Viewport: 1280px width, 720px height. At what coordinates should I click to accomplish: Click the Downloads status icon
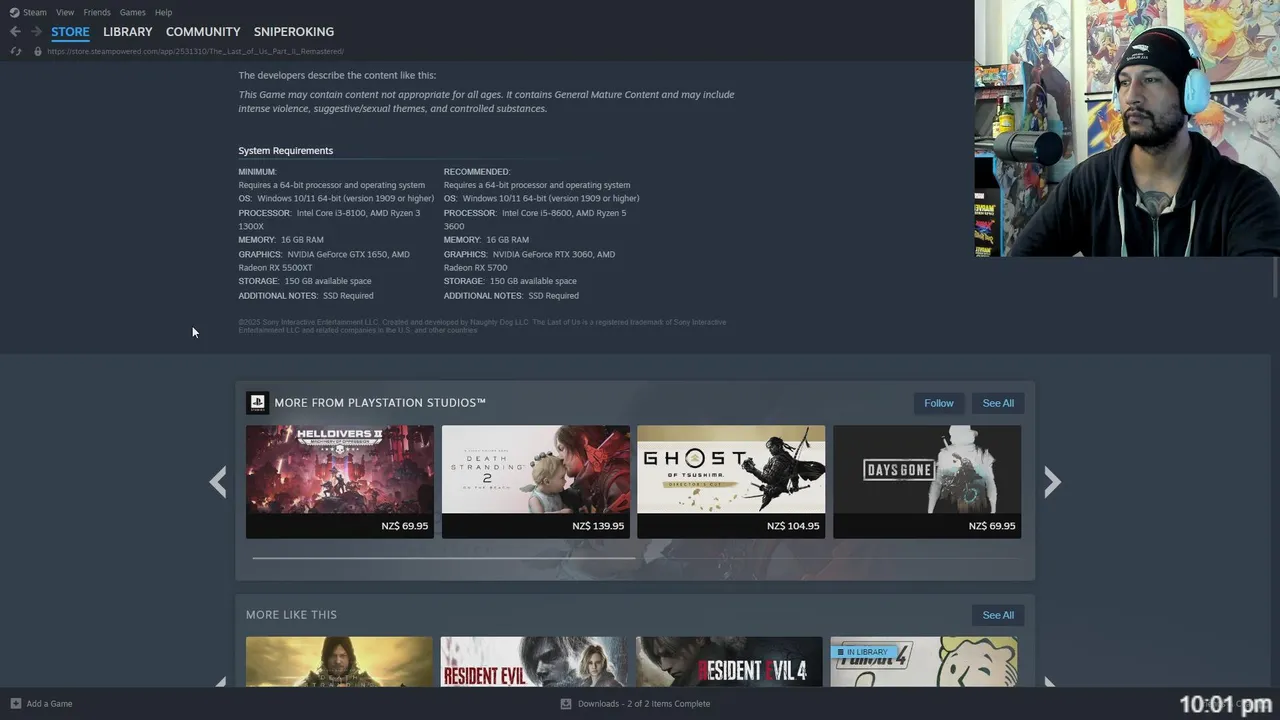coord(566,703)
